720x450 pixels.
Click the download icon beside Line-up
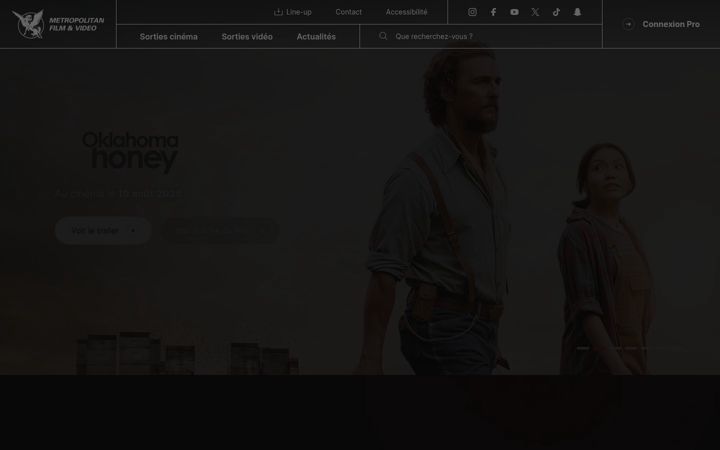tap(278, 12)
